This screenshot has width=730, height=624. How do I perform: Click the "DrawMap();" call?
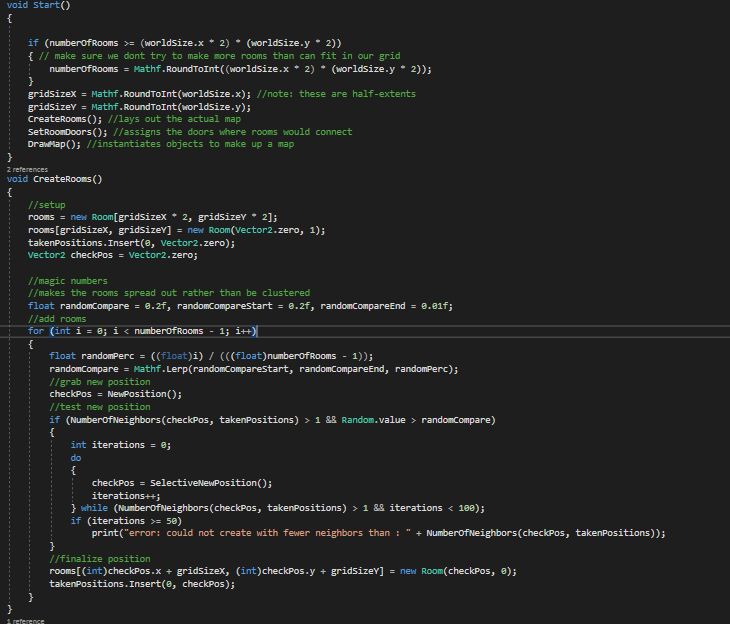[54, 144]
